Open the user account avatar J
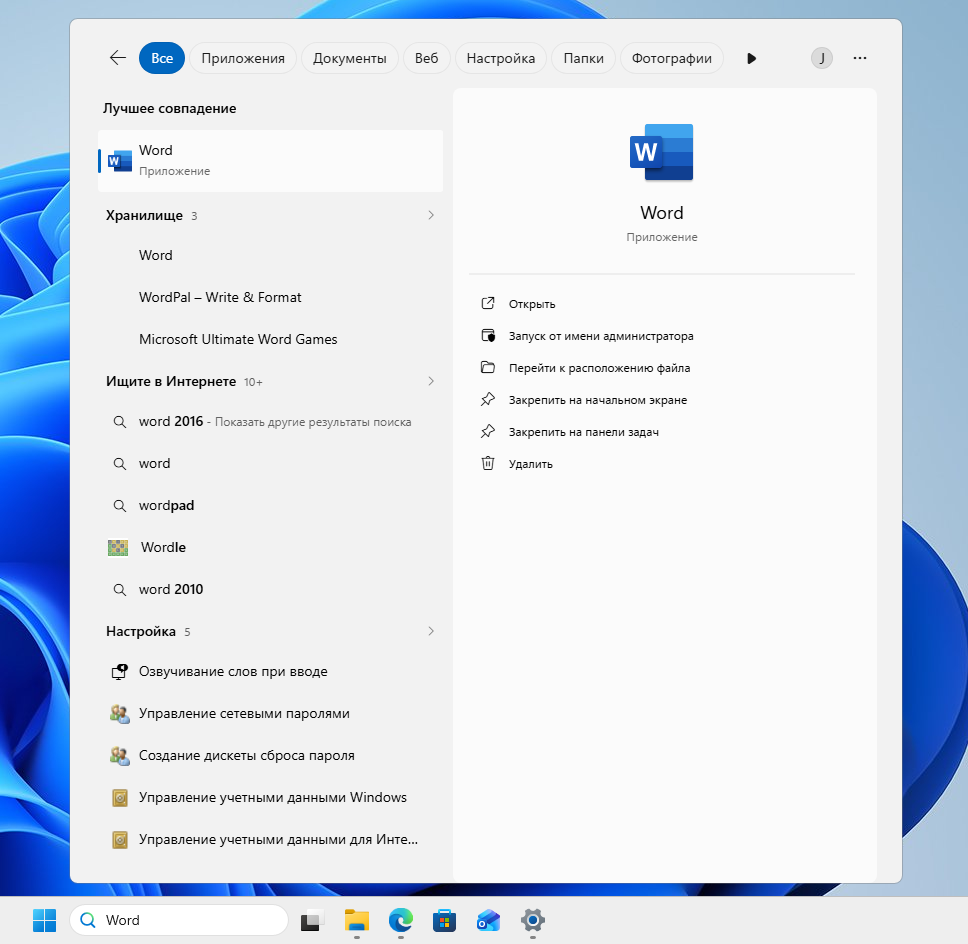The image size is (968, 944). point(821,58)
